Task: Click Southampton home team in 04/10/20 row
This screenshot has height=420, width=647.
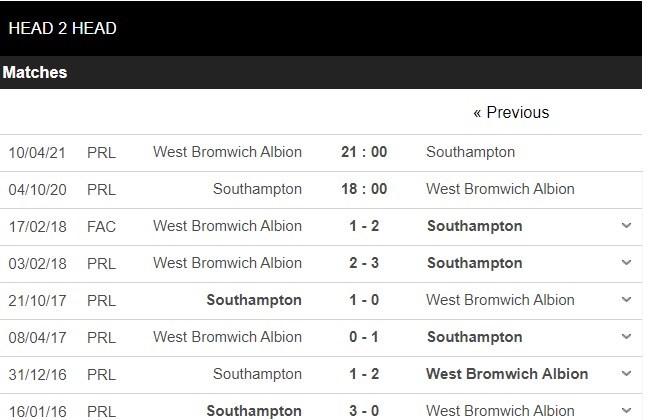Action: (257, 189)
